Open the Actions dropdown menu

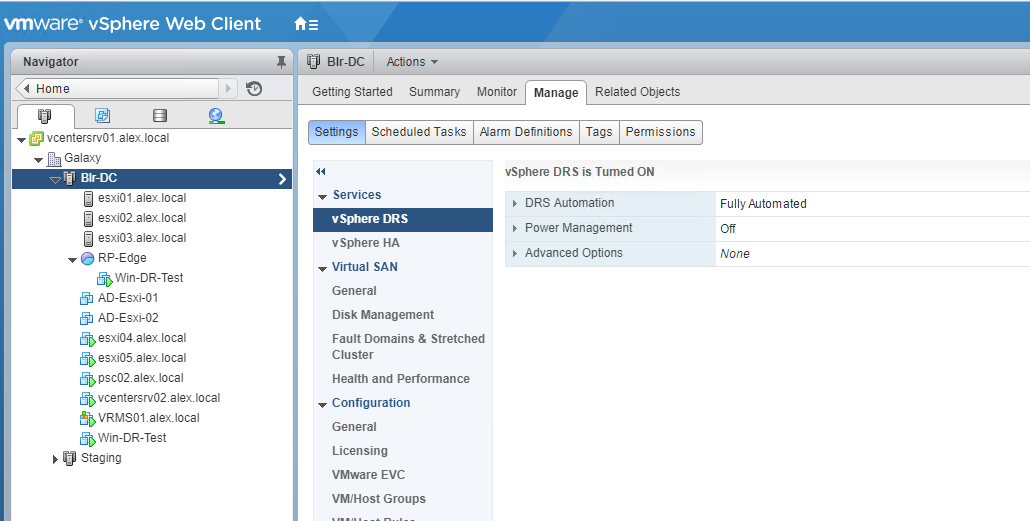click(411, 62)
